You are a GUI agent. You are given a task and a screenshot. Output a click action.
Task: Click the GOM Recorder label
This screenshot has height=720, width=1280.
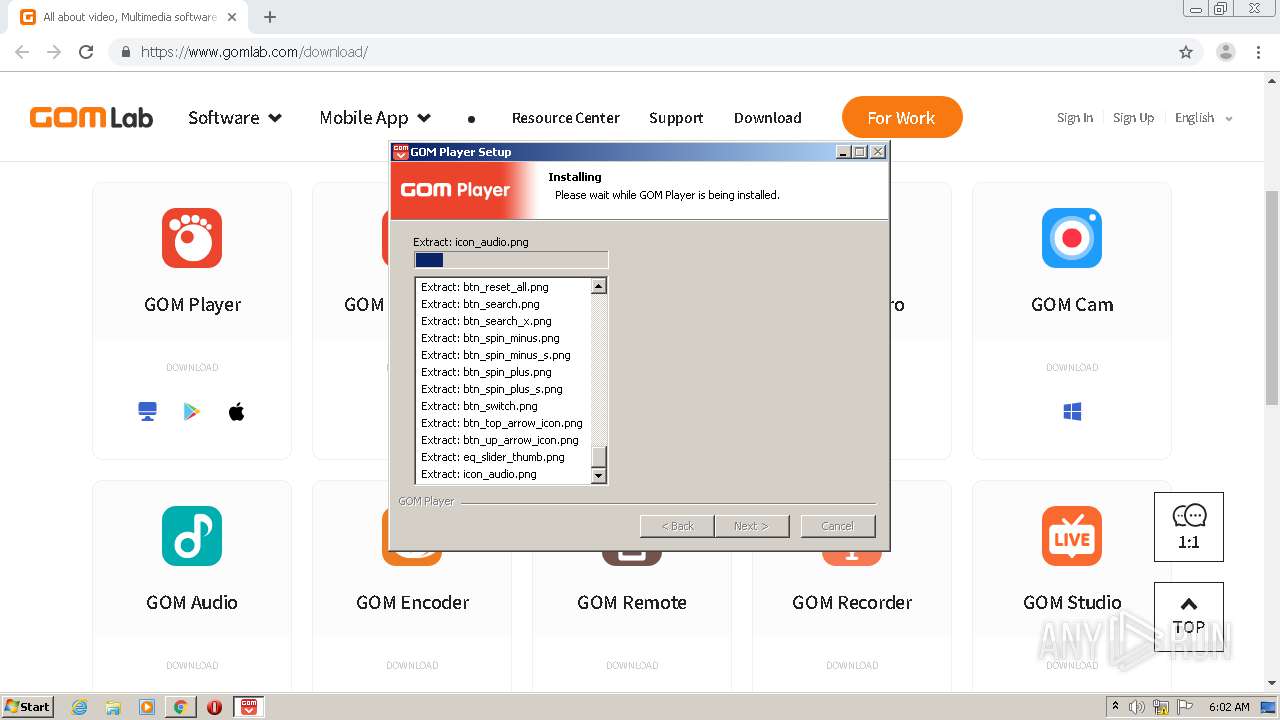click(x=852, y=603)
